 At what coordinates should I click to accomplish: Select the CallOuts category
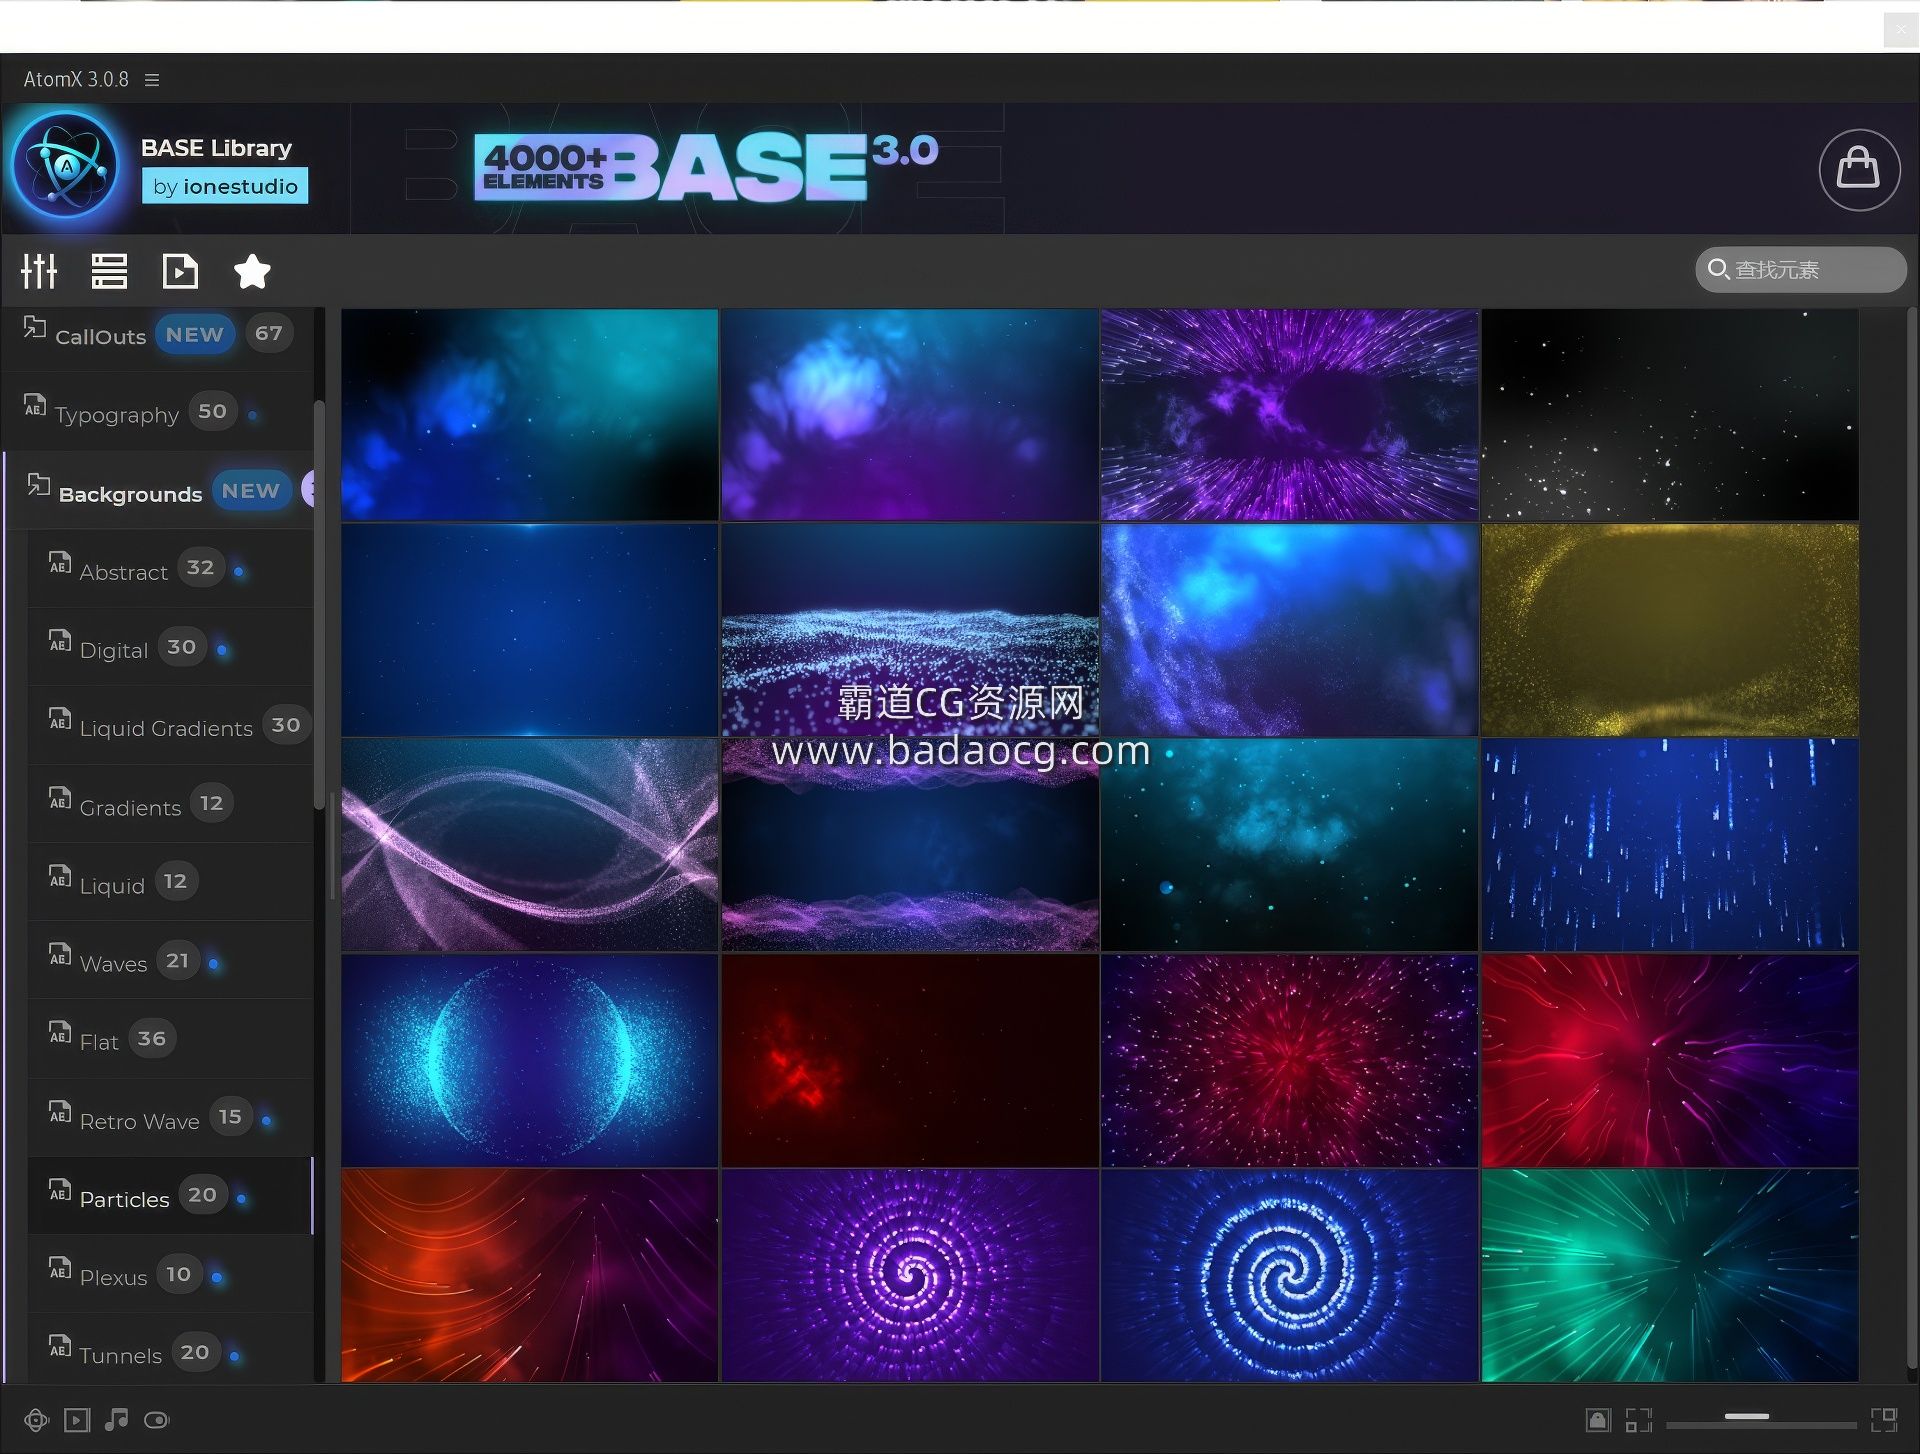pyautogui.click(x=158, y=334)
